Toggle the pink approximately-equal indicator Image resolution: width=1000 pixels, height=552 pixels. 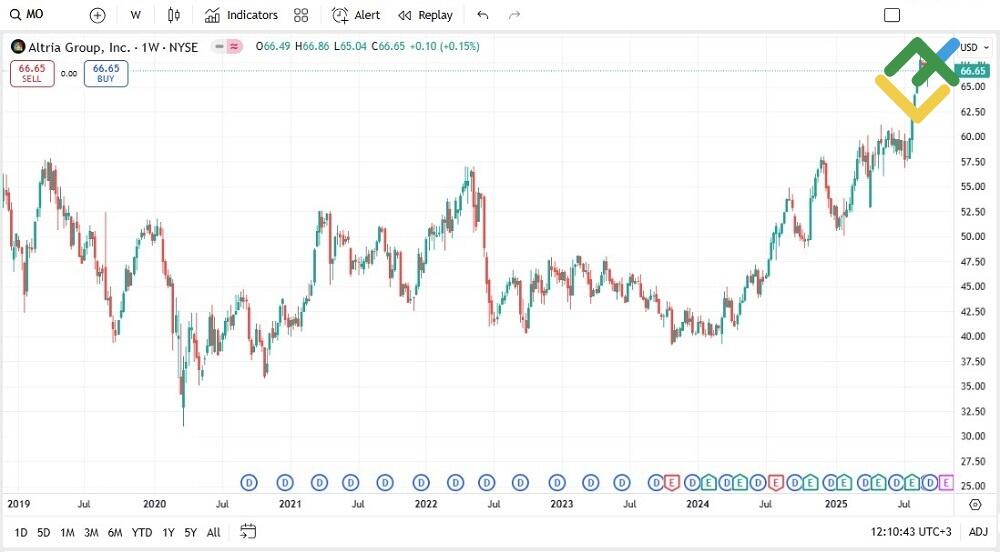[235, 47]
